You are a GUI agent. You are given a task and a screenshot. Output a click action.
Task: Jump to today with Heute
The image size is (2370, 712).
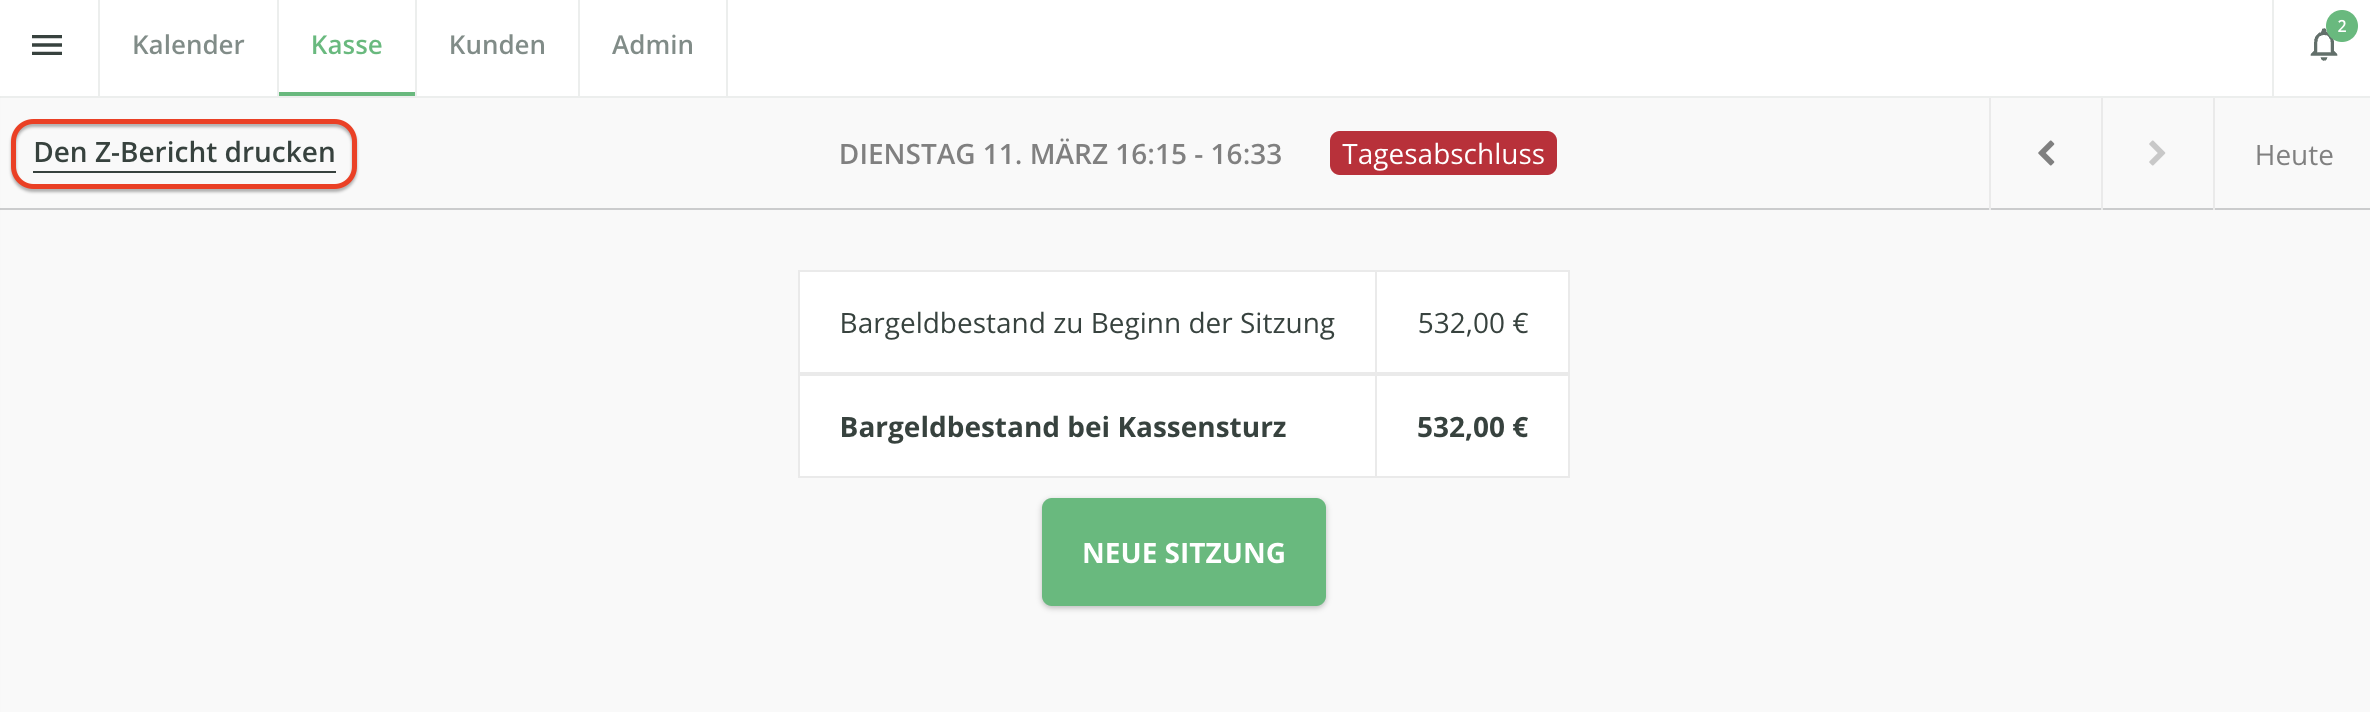(2293, 155)
